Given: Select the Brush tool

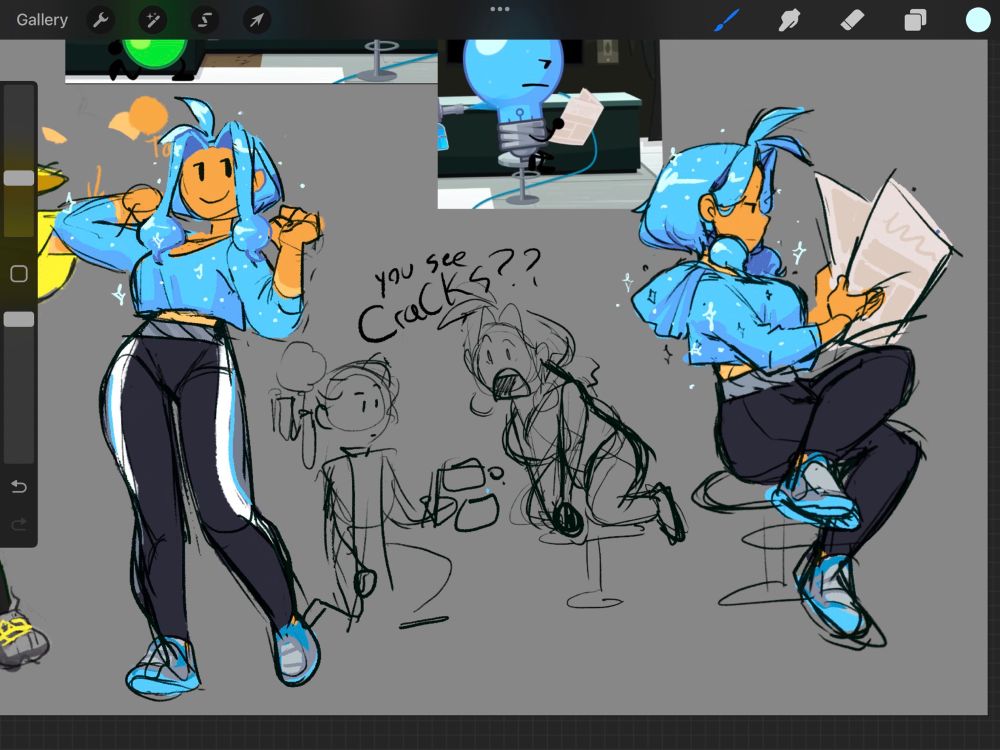Looking at the screenshot, I should (x=726, y=20).
